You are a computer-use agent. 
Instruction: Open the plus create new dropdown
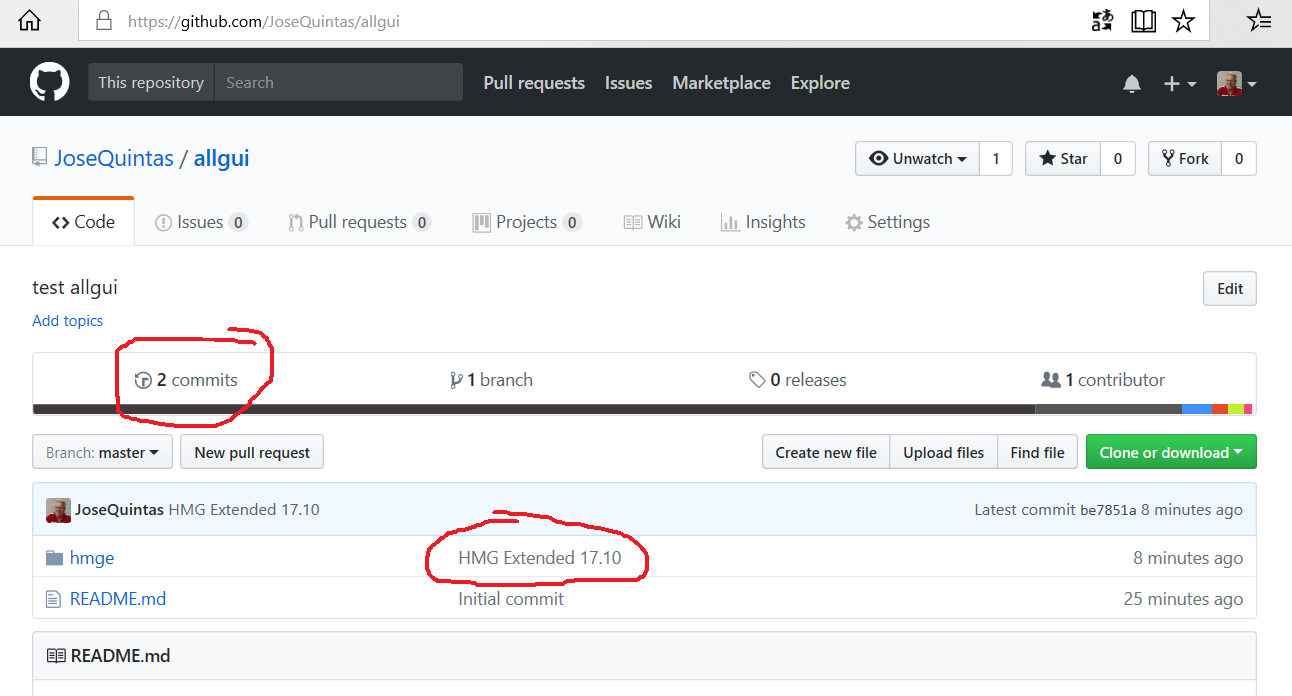click(1180, 84)
